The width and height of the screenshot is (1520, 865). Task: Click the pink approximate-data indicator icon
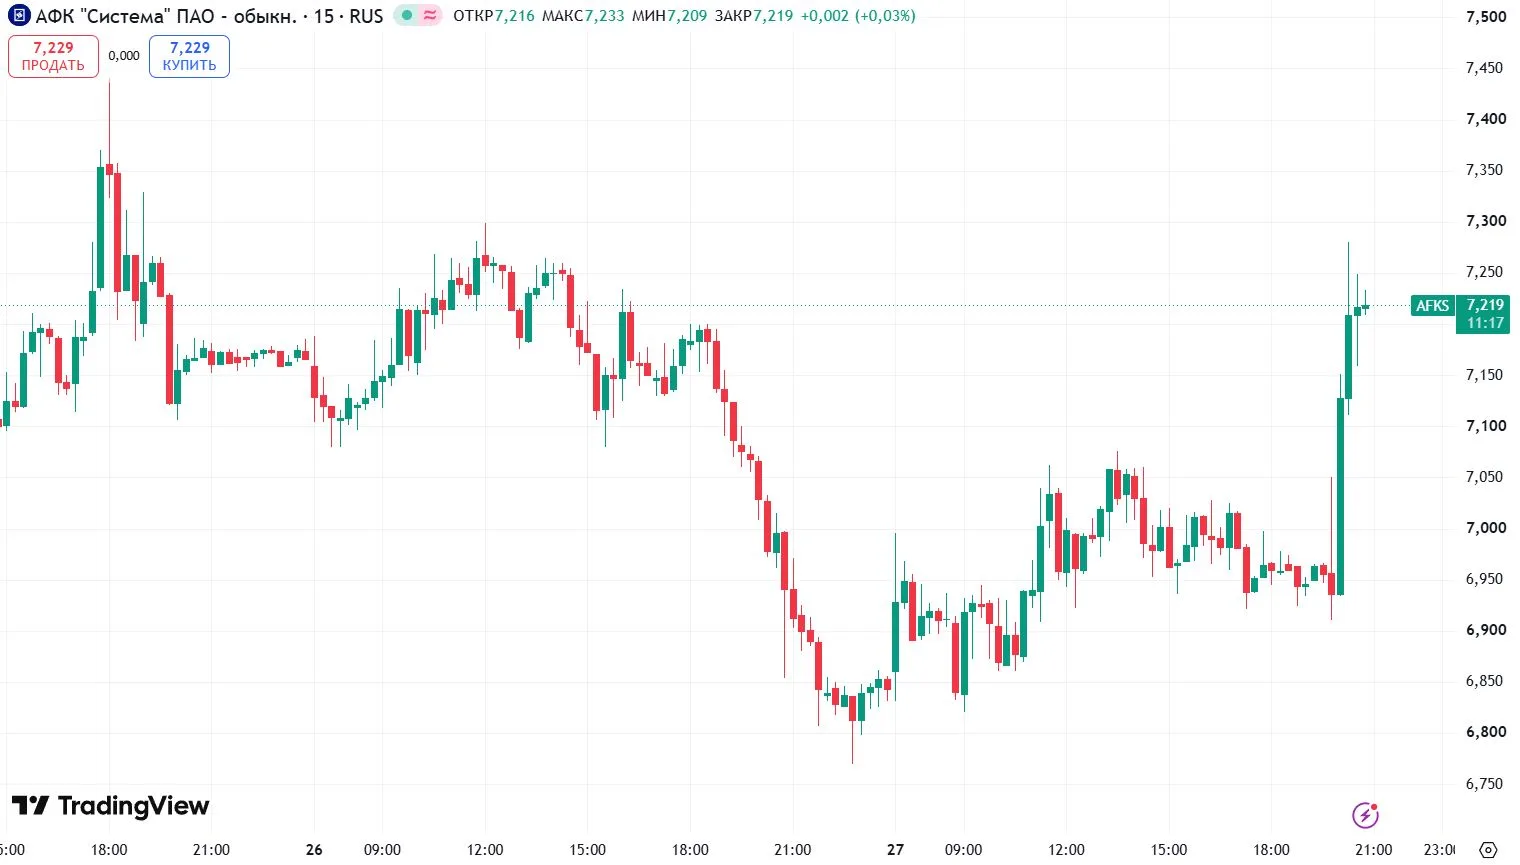(x=430, y=16)
